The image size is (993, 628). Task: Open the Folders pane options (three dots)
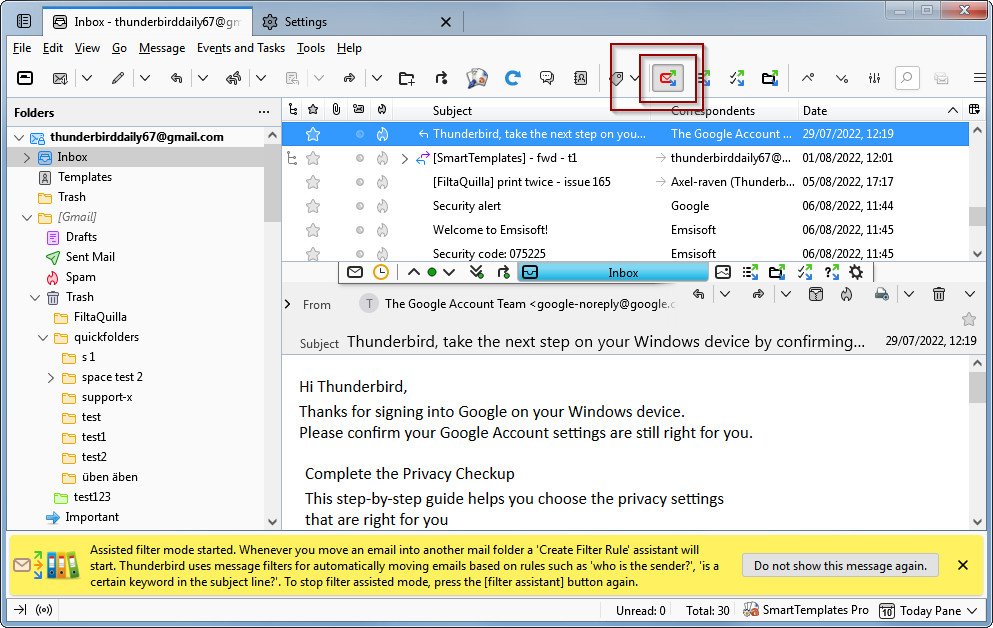pyautogui.click(x=264, y=112)
